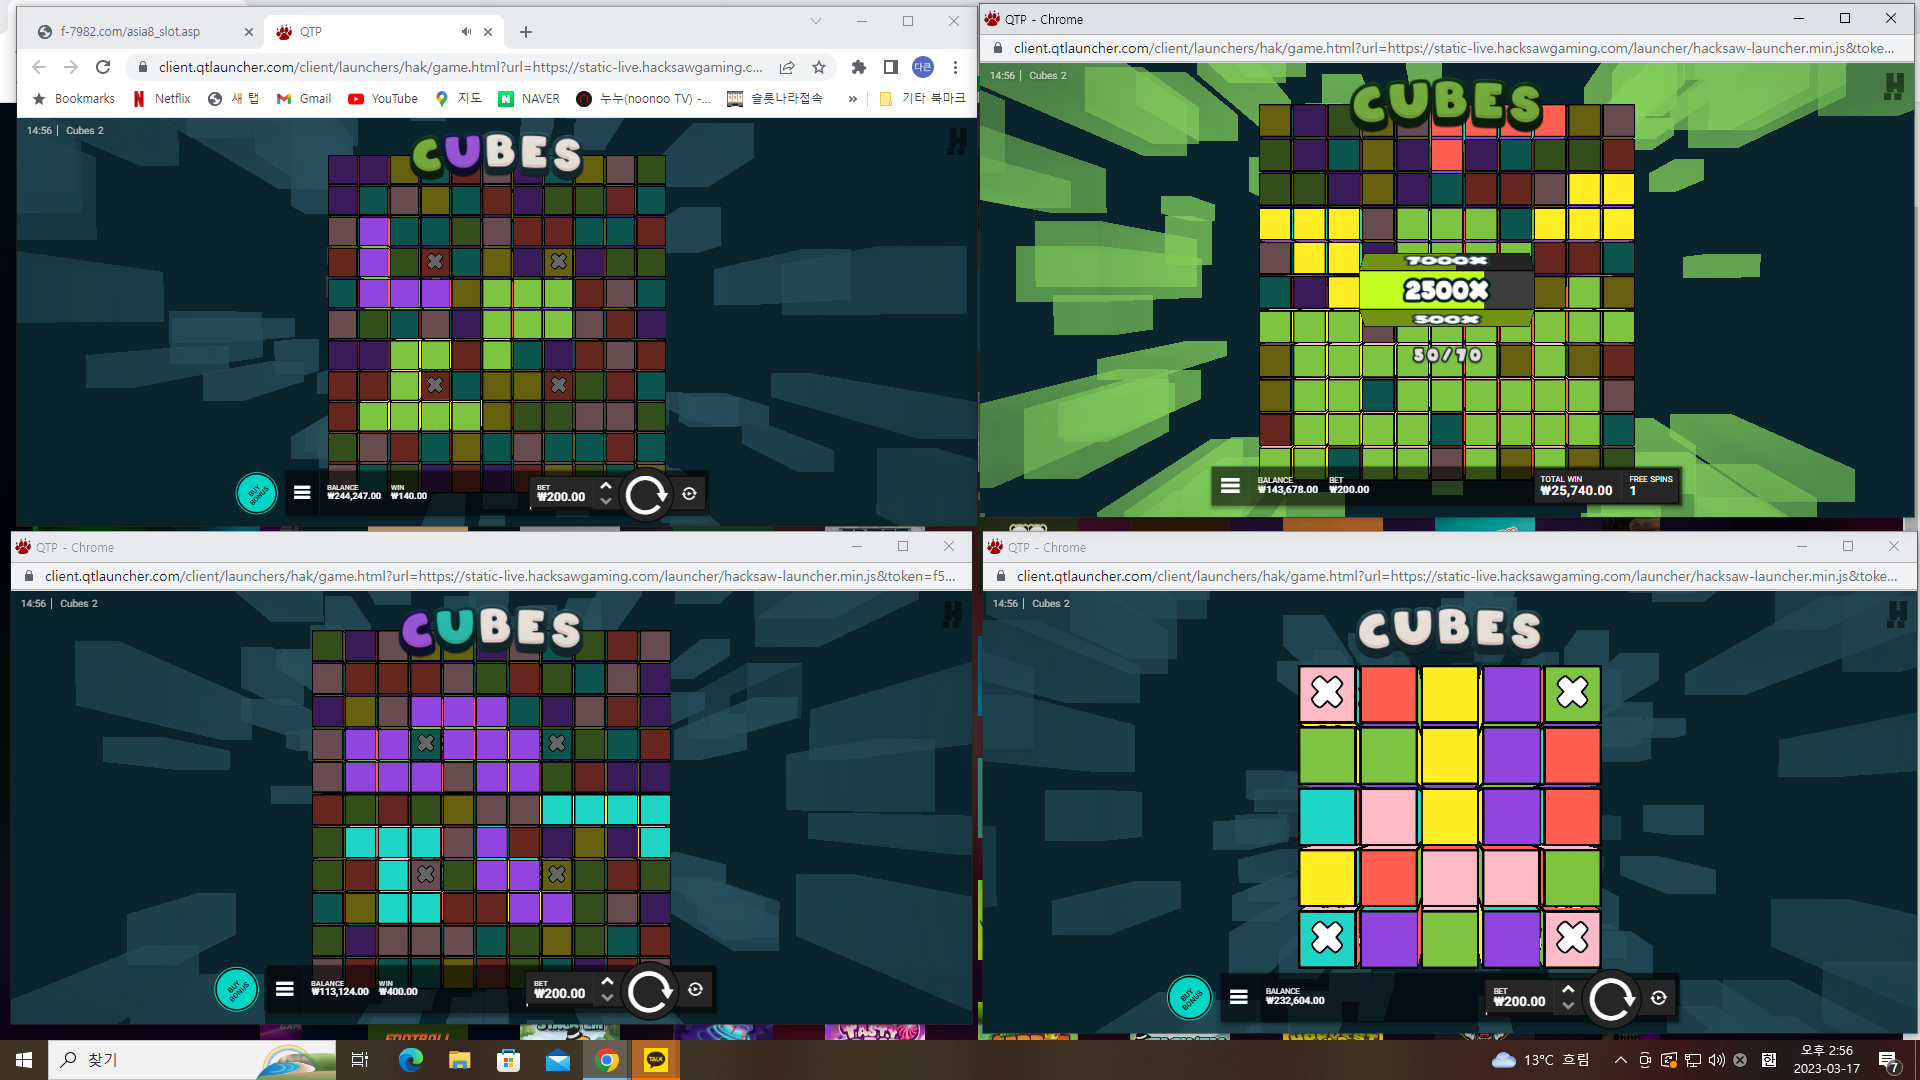Expand the 기타 북마크 folder
Screen dimensions: 1920x1080
(x=922, y=99)
